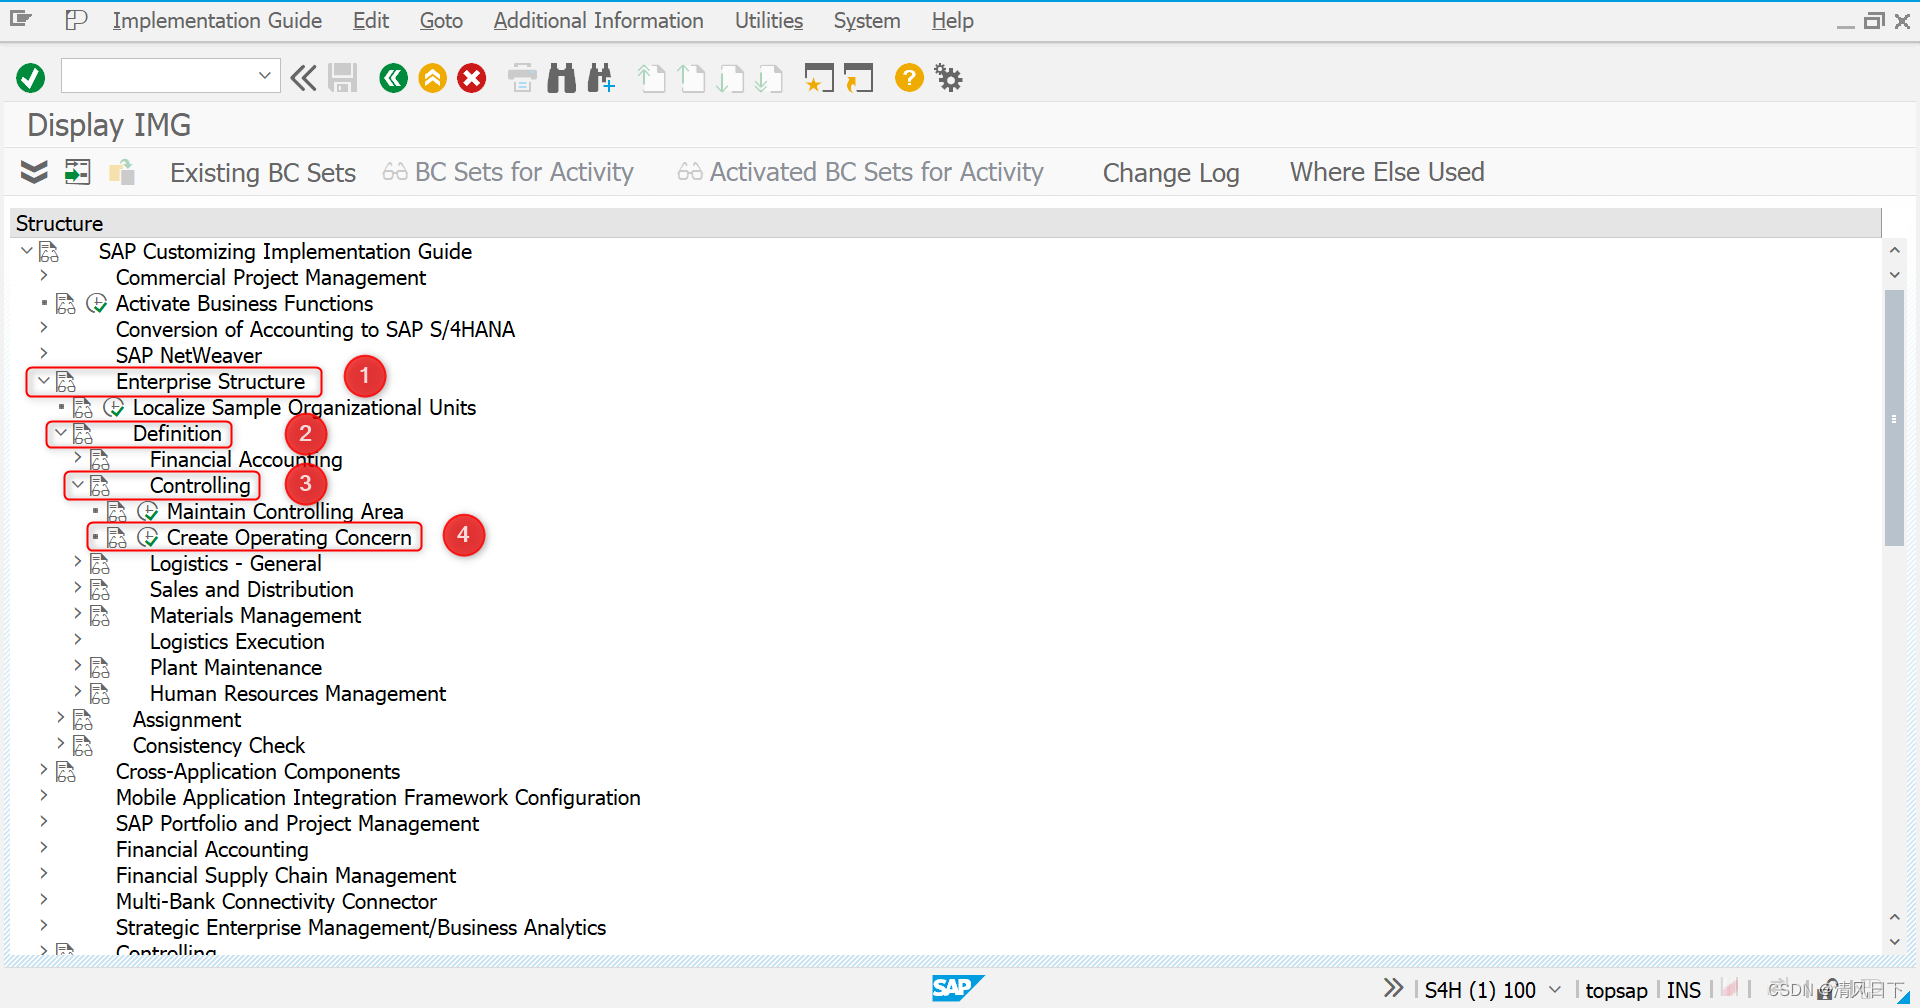Click the position-on-node icon in application toolbar
The width and height of the screenshot is (1920, 1008).
pos(77,172)
